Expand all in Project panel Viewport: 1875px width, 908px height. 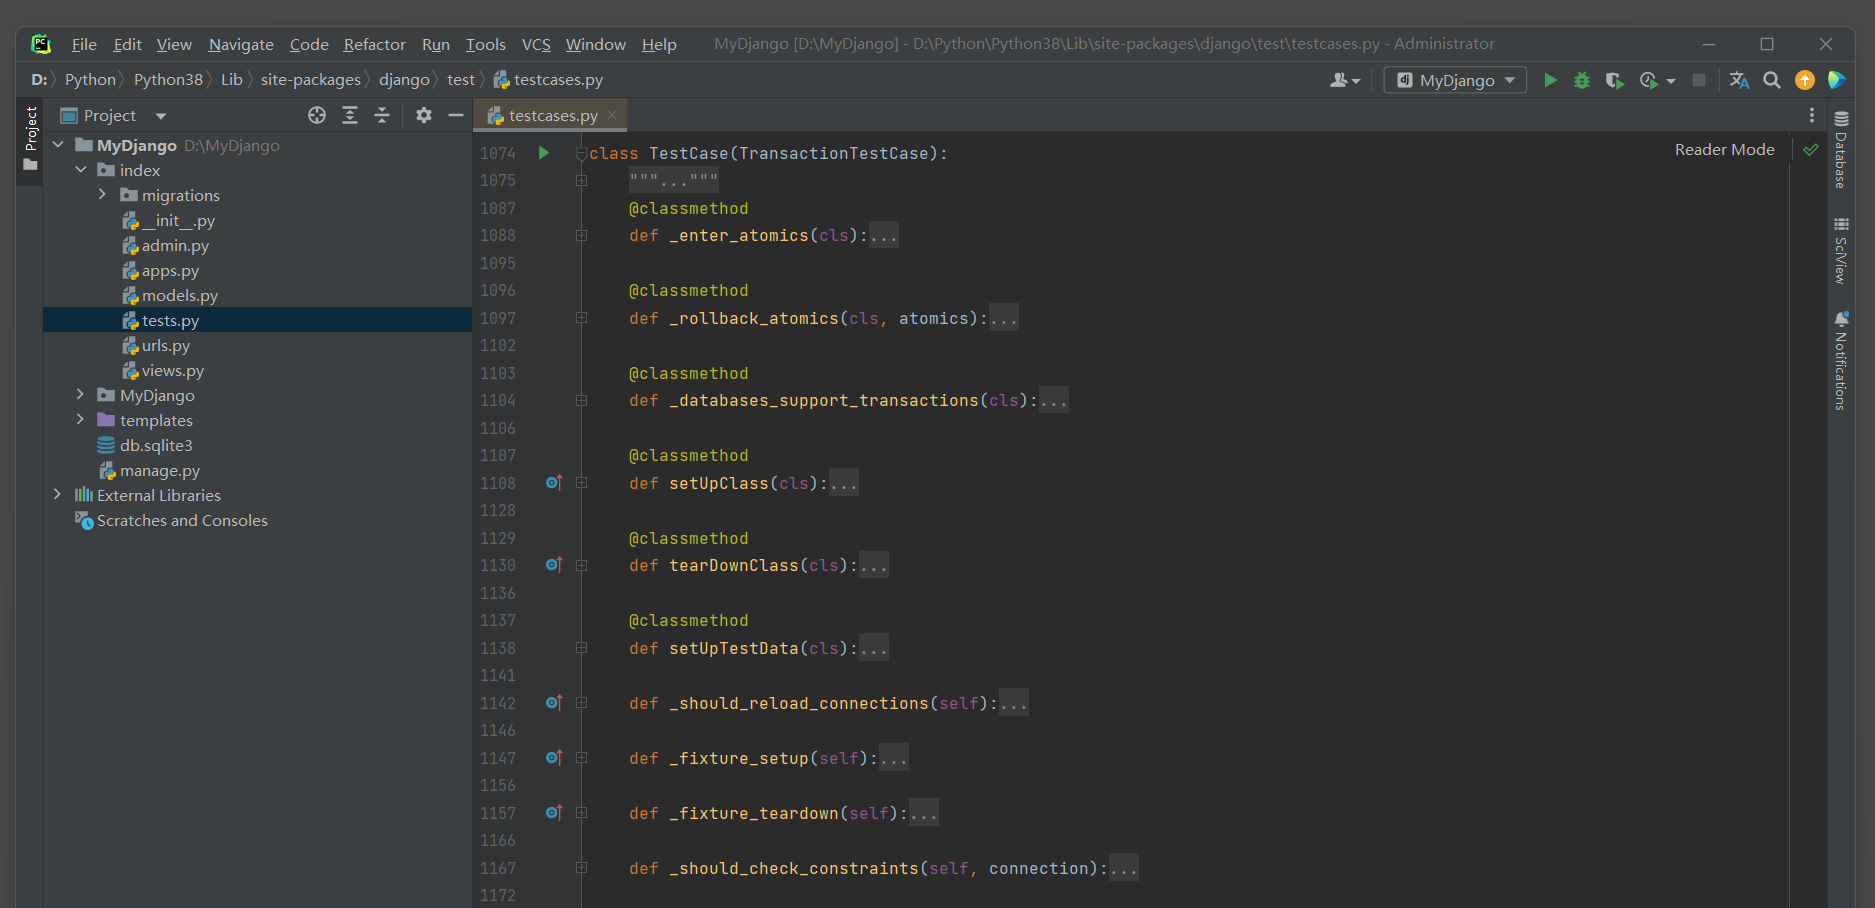tap(350, 115)
